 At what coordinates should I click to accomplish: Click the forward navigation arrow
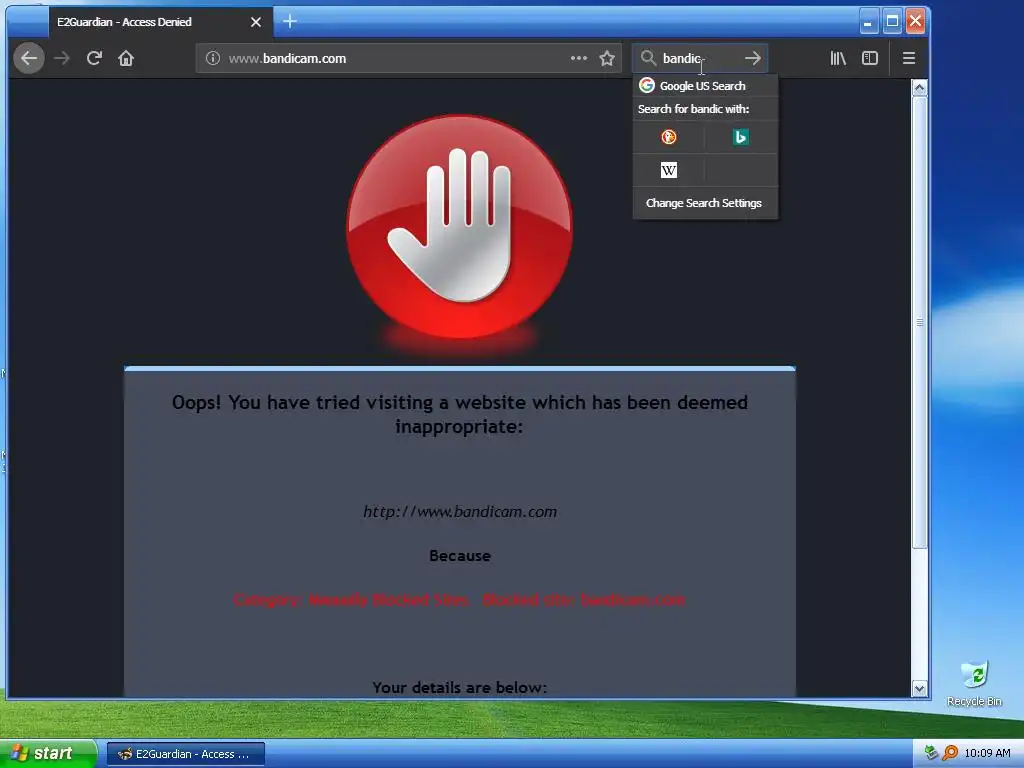62,58
